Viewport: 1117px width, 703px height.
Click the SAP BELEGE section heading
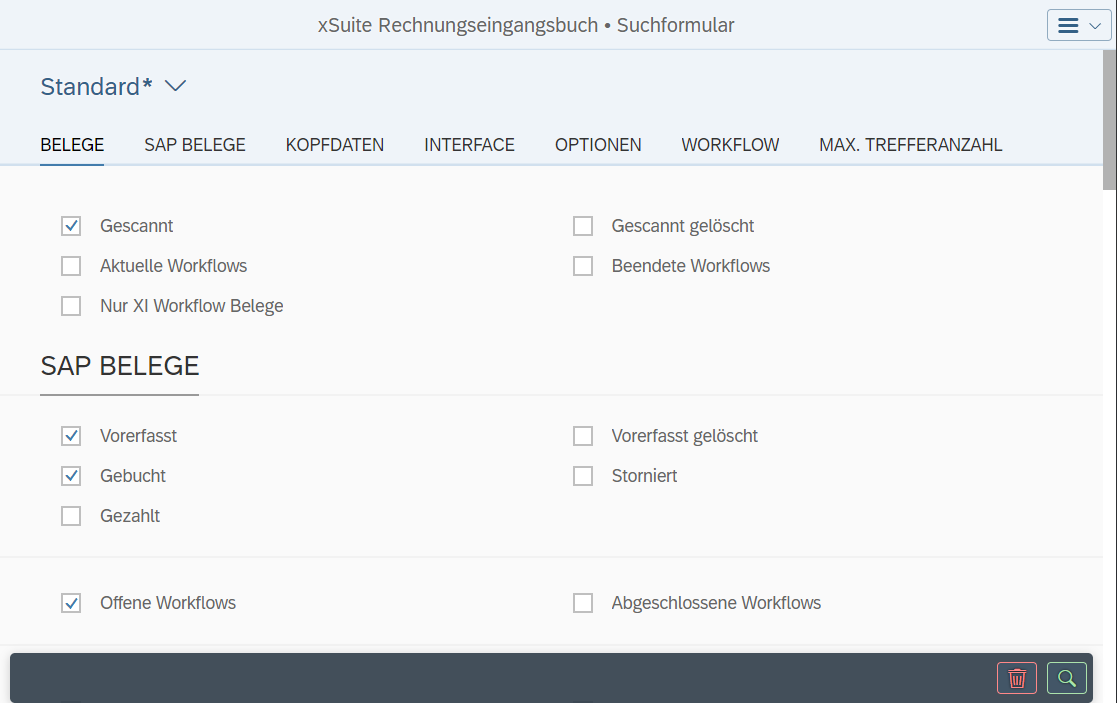(x=119, y=365)
